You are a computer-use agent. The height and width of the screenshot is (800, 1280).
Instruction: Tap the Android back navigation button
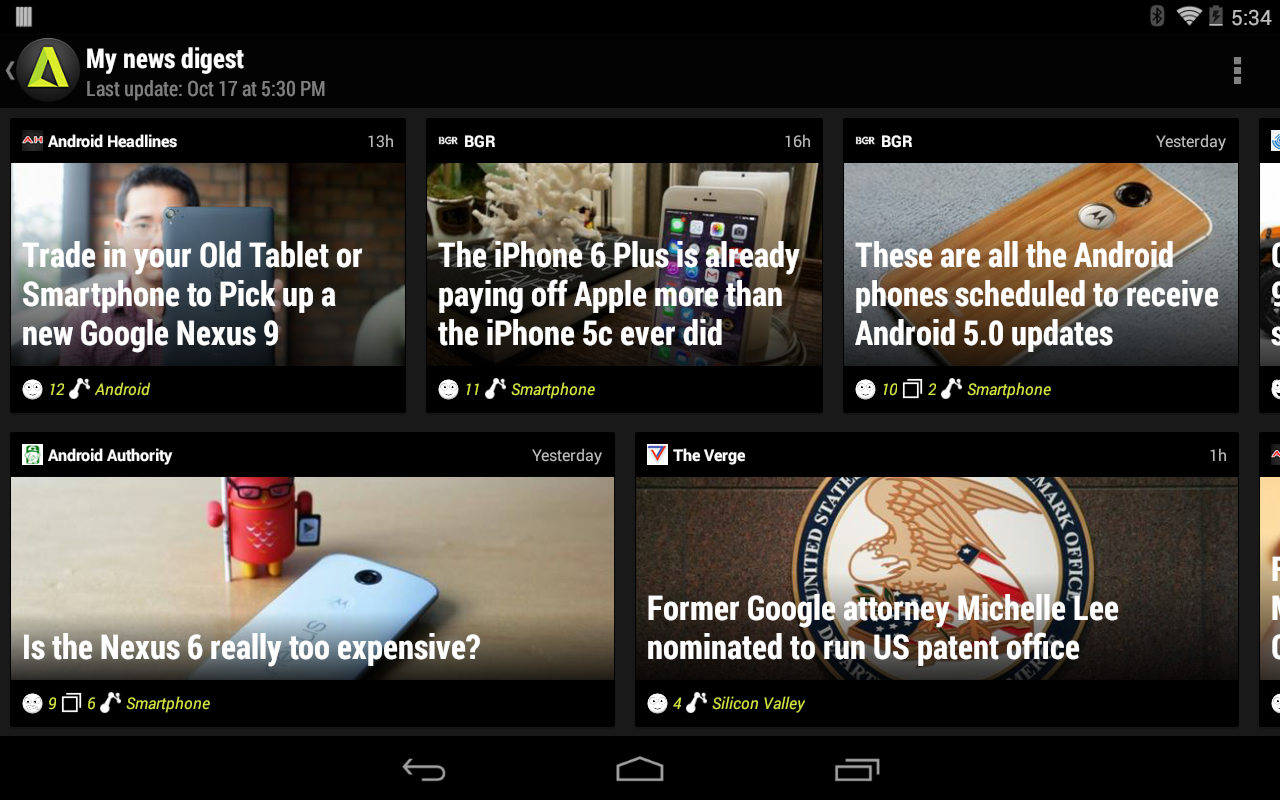coord(424,769)
